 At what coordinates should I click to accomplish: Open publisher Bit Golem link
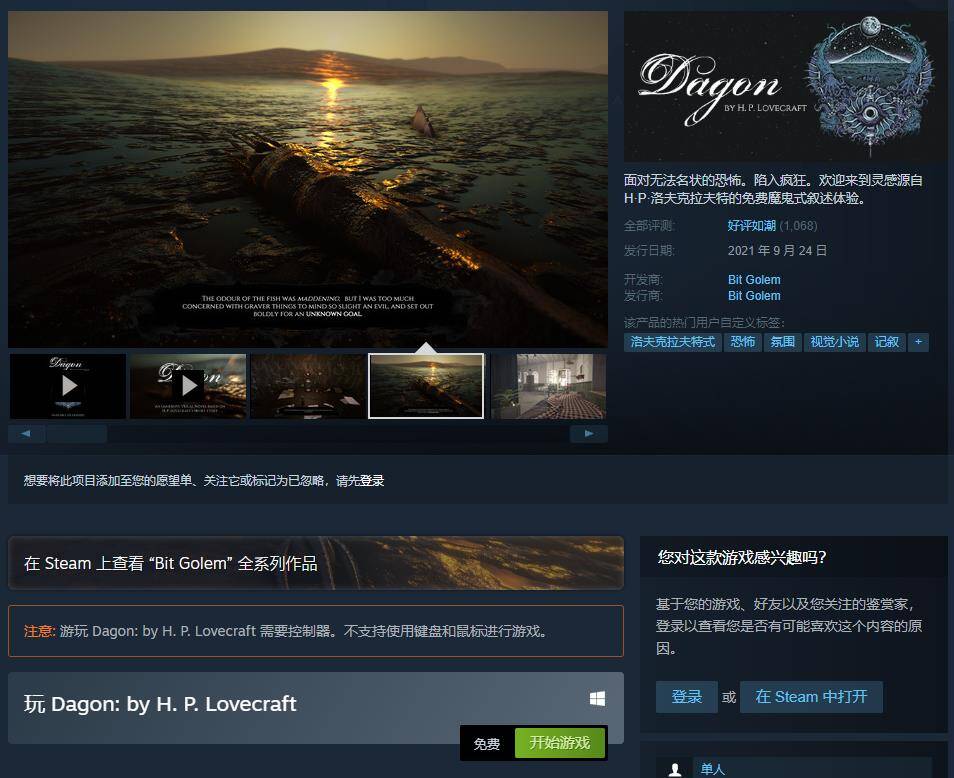coord(754,296)
